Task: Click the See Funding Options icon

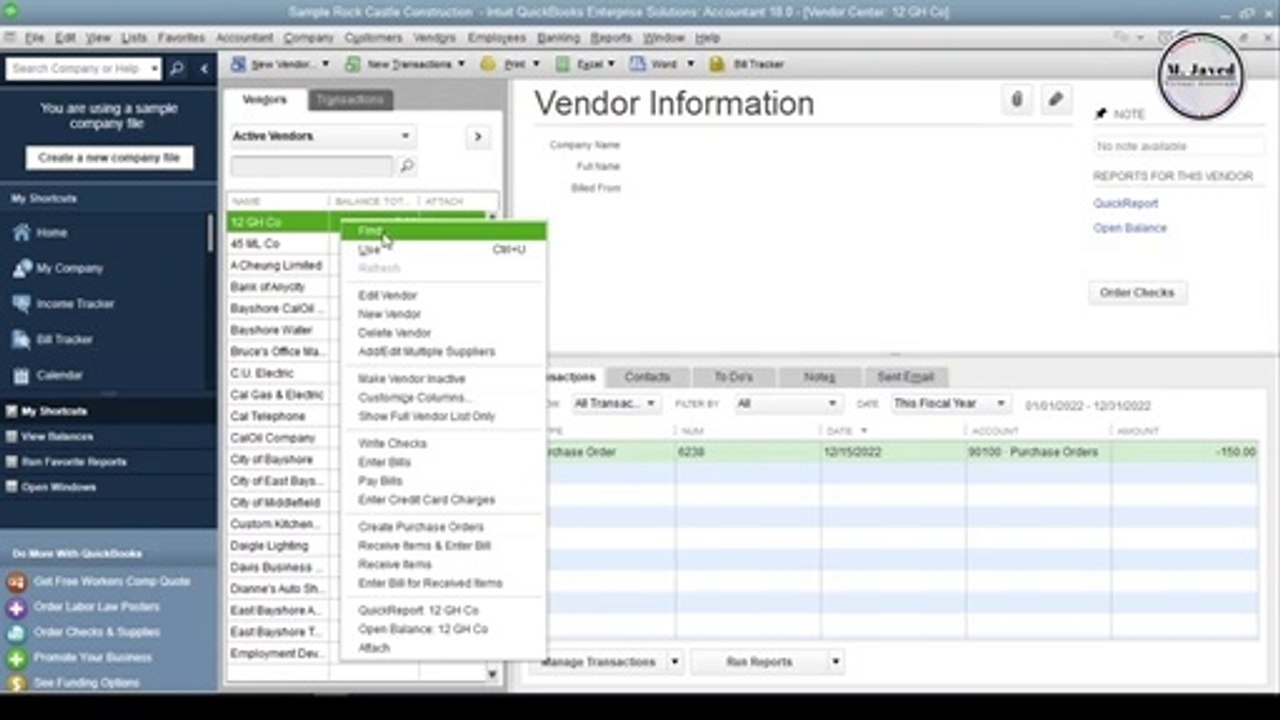Action: (x=16, y=683)
